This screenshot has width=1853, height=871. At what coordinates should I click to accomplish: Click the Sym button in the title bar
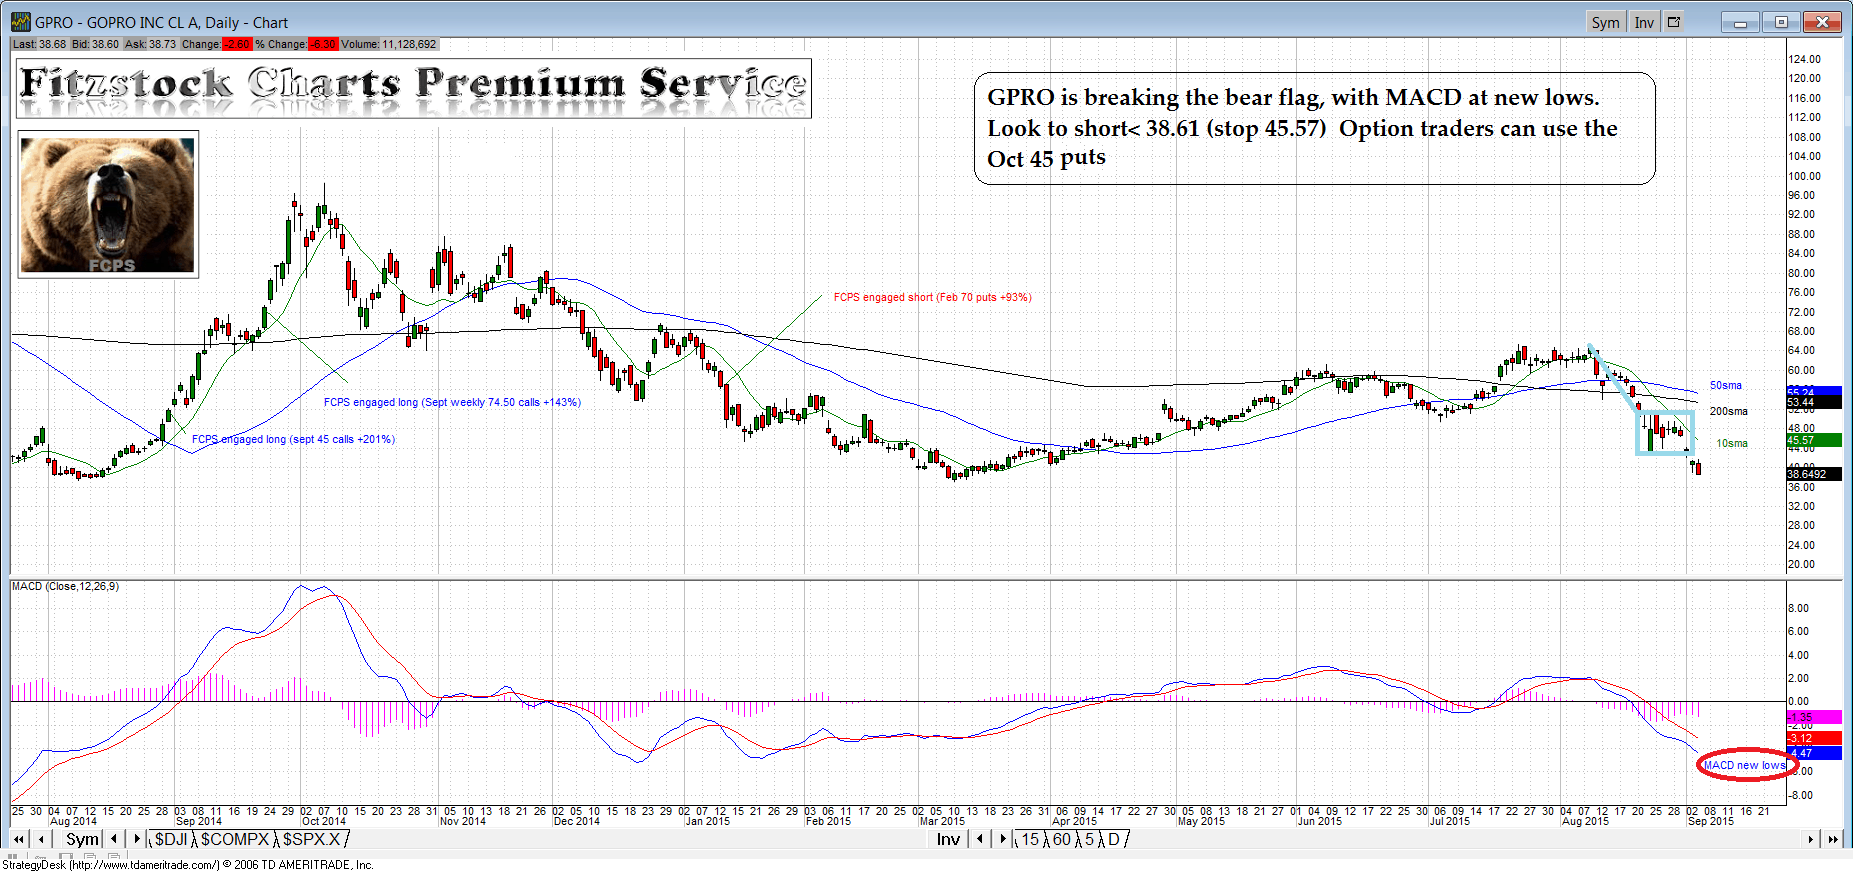(1605, 22)
